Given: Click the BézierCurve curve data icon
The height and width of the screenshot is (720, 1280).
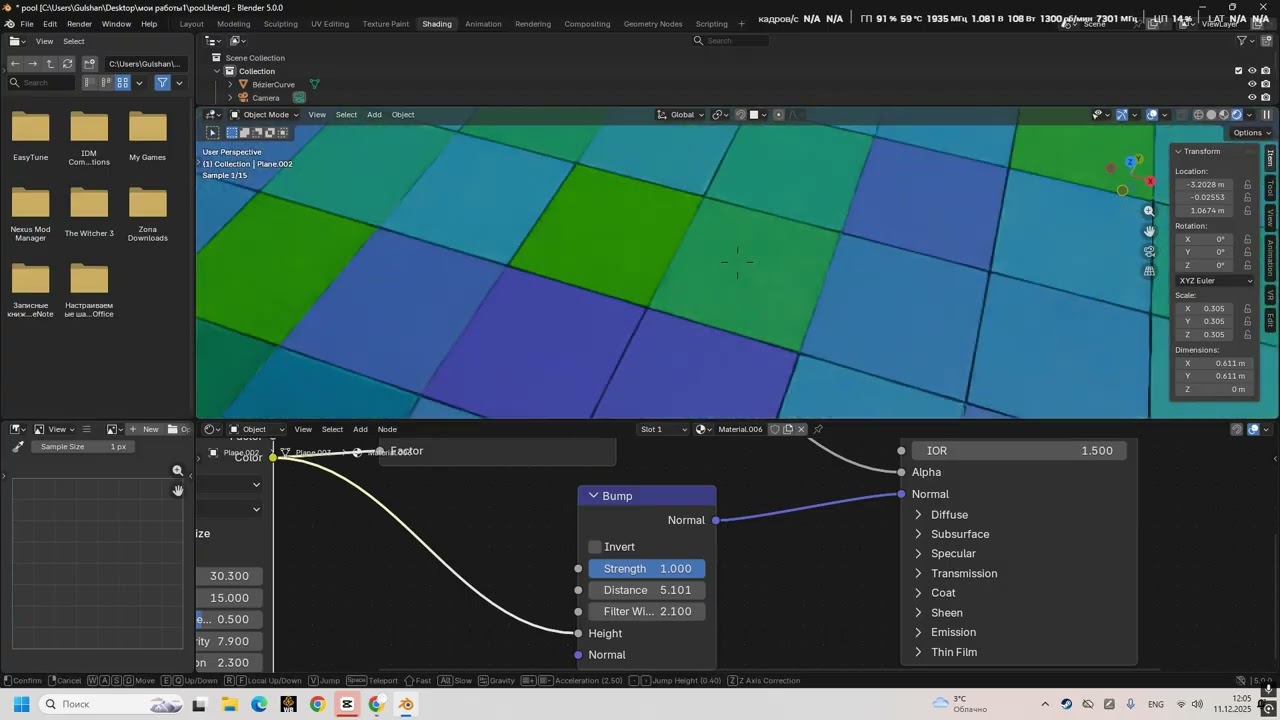Looking at the screenshot, I should pos(314,85).
